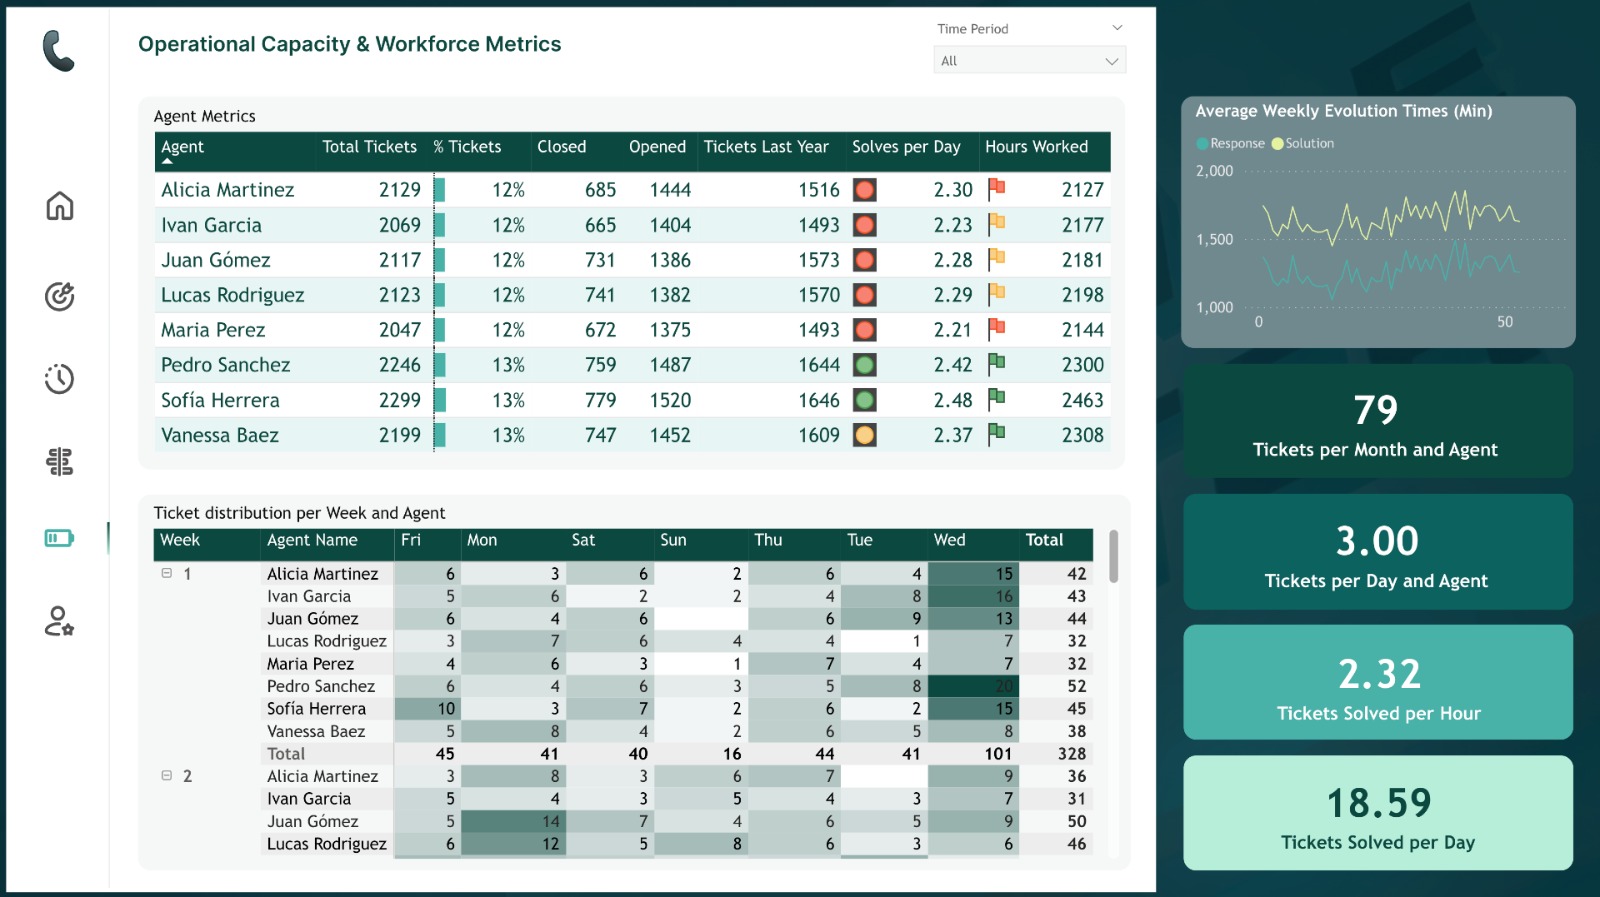The image size is (1600, 897).
Task: Select the 18.59 Tickets Solved per Day card
Action: (x=1378, y=813)
